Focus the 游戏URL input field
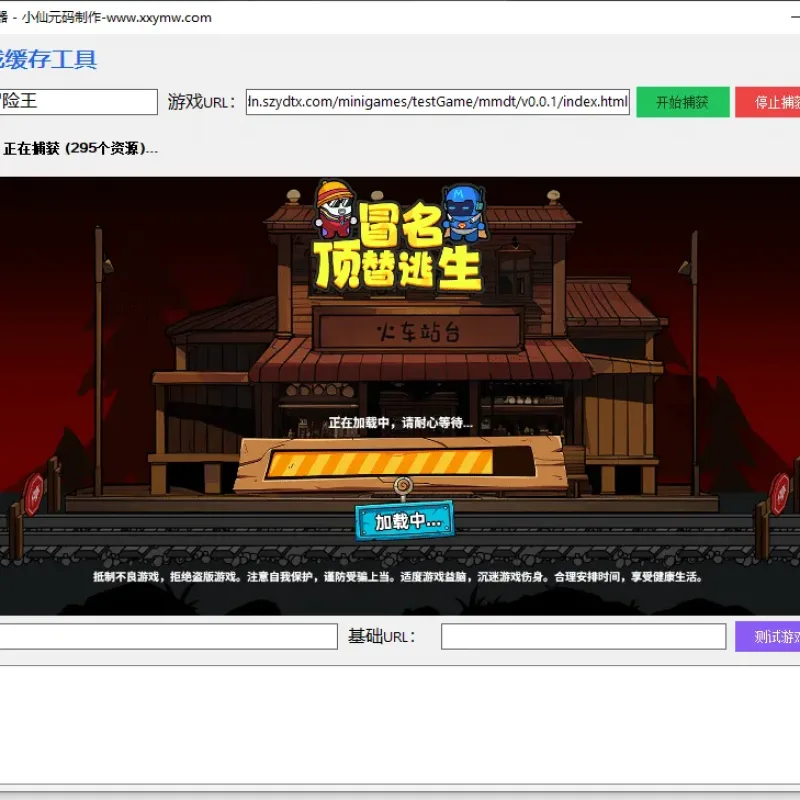Image resolution: width=800 pixels, height=800 pixels. [437, 102]
